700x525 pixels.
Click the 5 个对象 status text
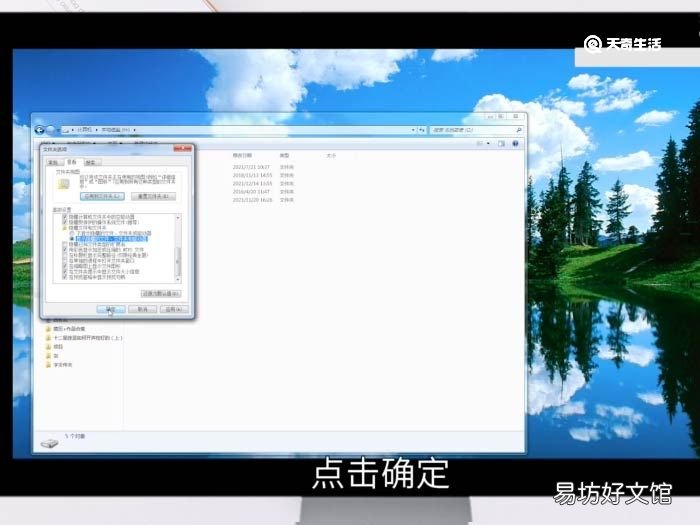[x=75, y=436]
